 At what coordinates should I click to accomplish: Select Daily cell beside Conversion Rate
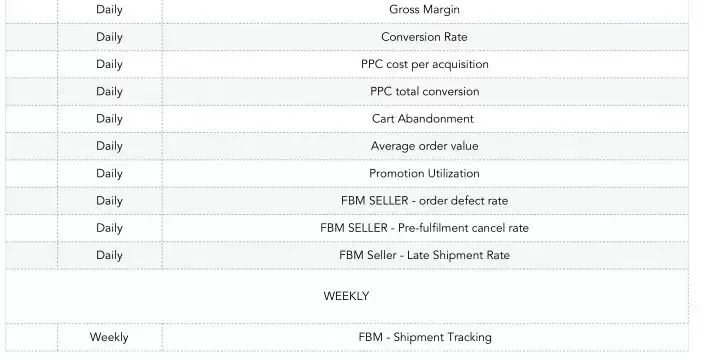coord(109,37)
